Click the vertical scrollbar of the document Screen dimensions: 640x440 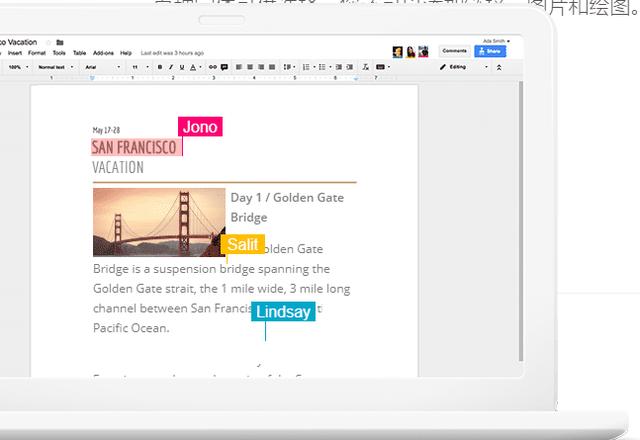[520, 220]
